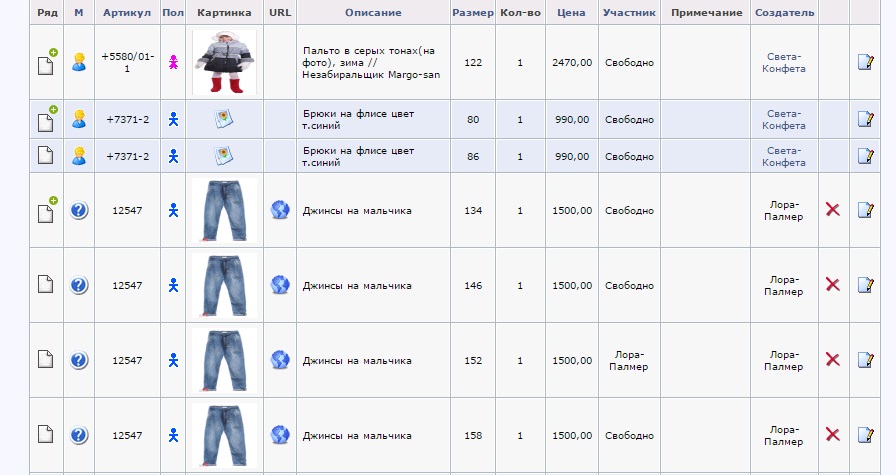The width and height of the screenshot is (896, 475).
Task: Open the globe URL link for jeans size 158
Action: [280, 435]
